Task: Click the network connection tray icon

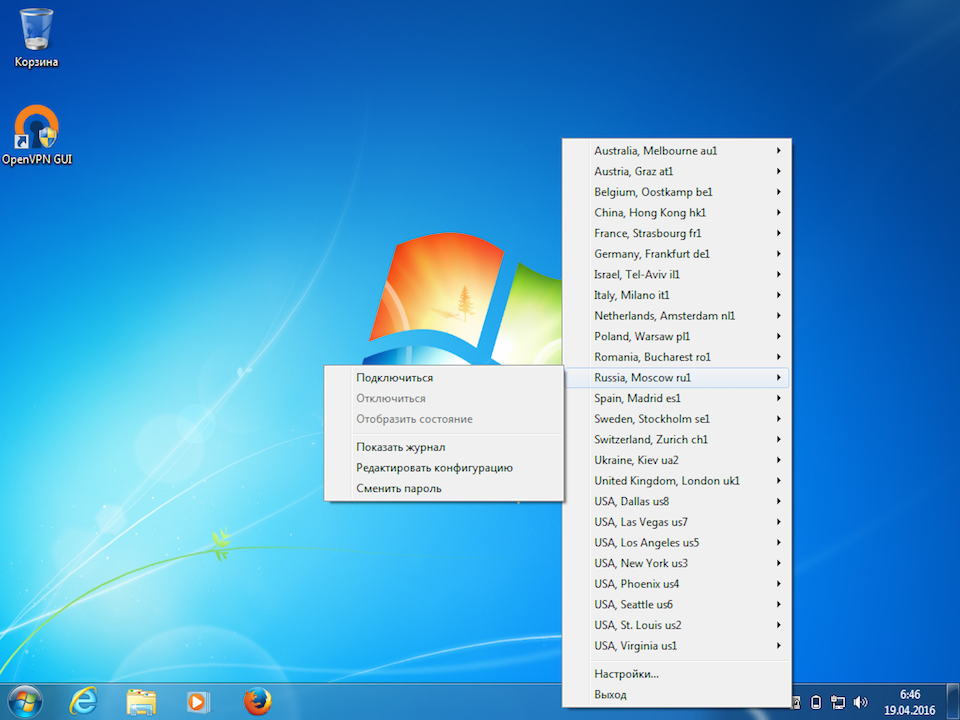Action: pos(838,702)
